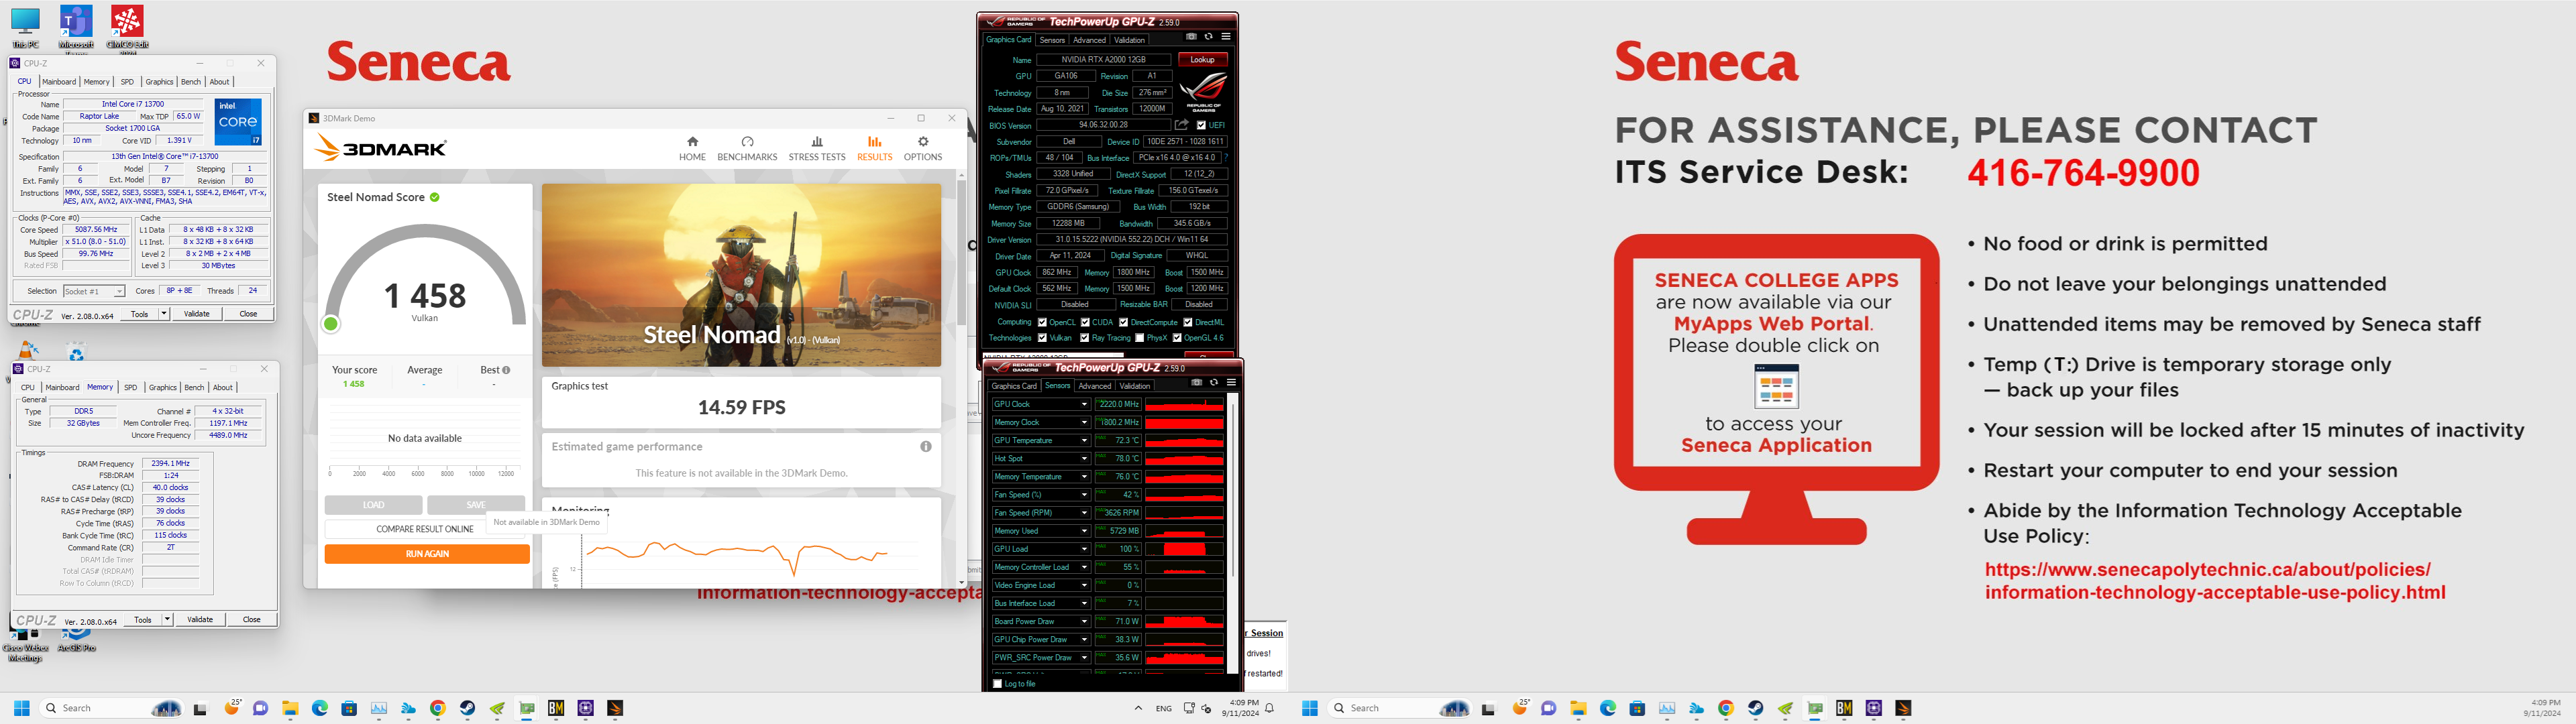This screenshot has width=2576, height=724.
Task: Switch to Bench tab in upper CPU-Z window
Action: point(191,82)
